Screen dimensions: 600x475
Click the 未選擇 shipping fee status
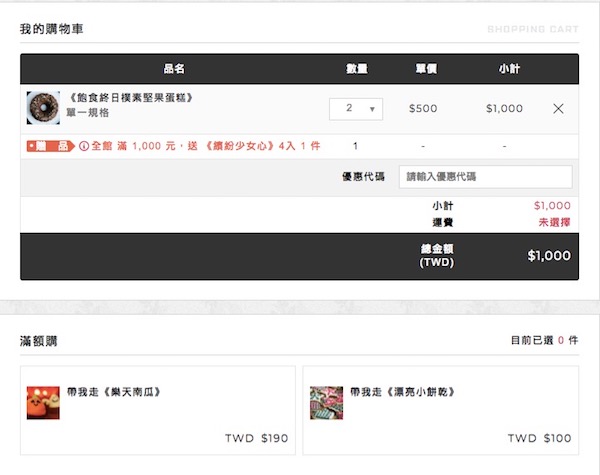click(x=554, y=222)
